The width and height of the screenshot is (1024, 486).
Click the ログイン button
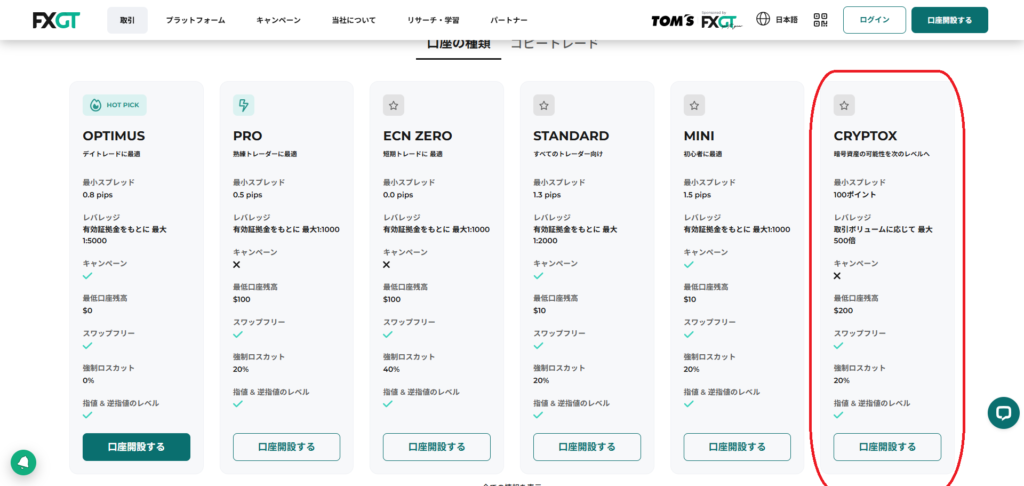(874, 20)
